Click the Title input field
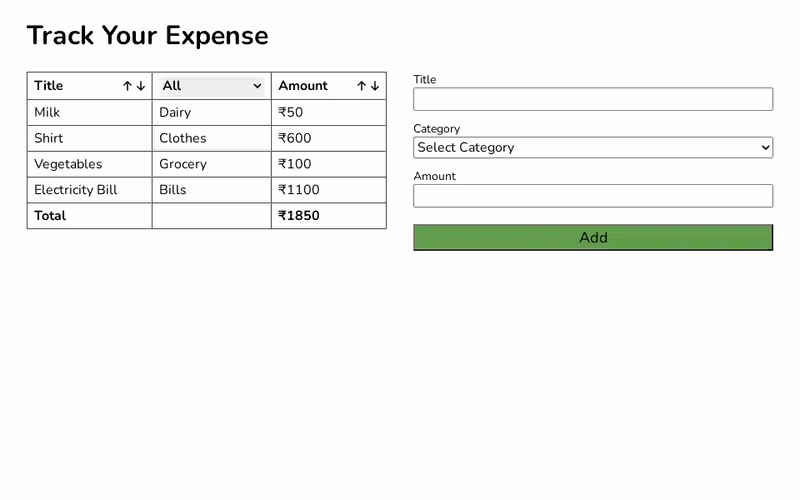 [593, 99]
